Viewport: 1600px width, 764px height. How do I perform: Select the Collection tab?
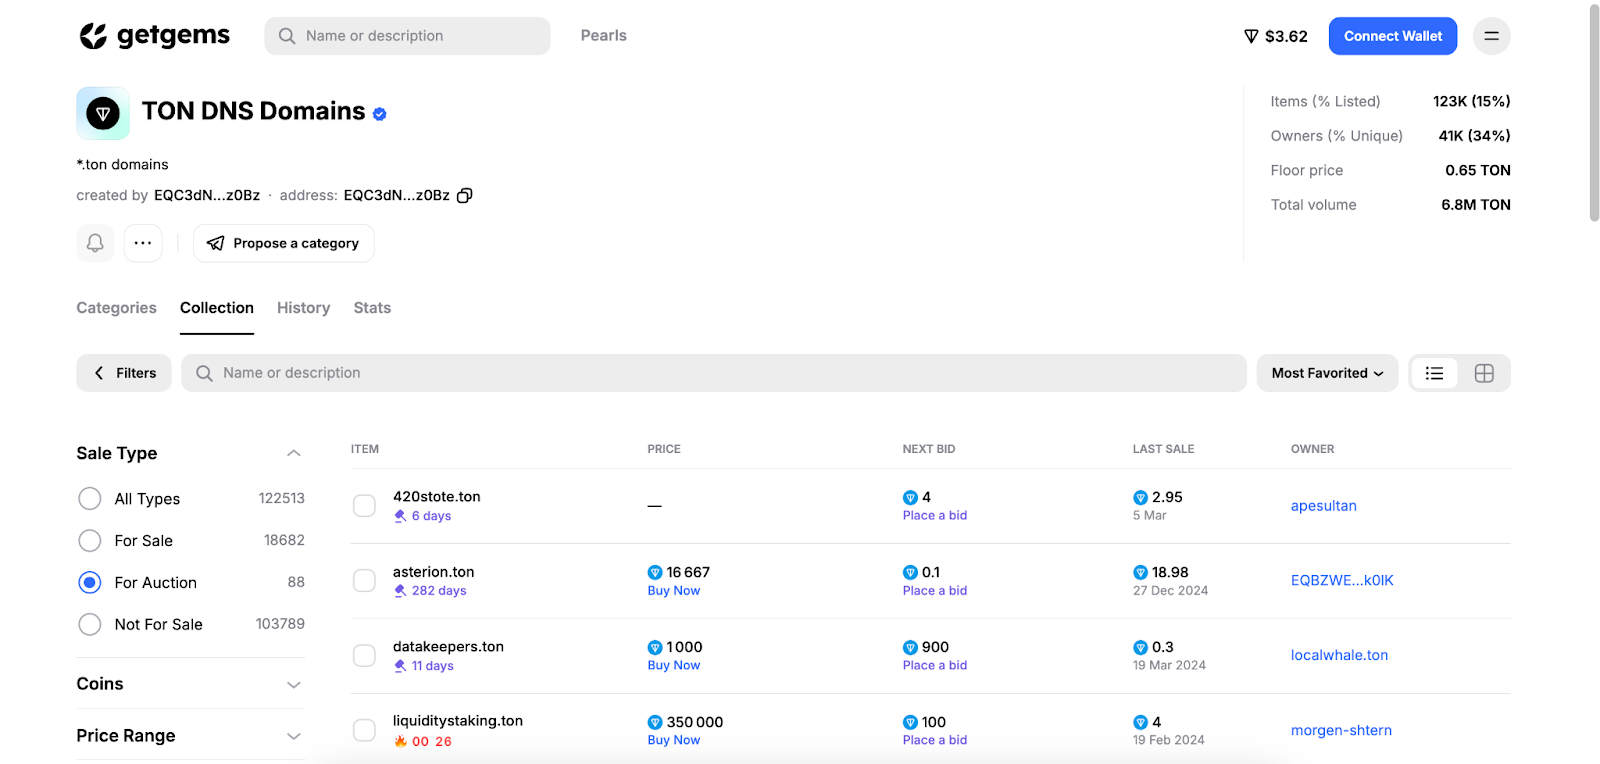pos(217,308)
